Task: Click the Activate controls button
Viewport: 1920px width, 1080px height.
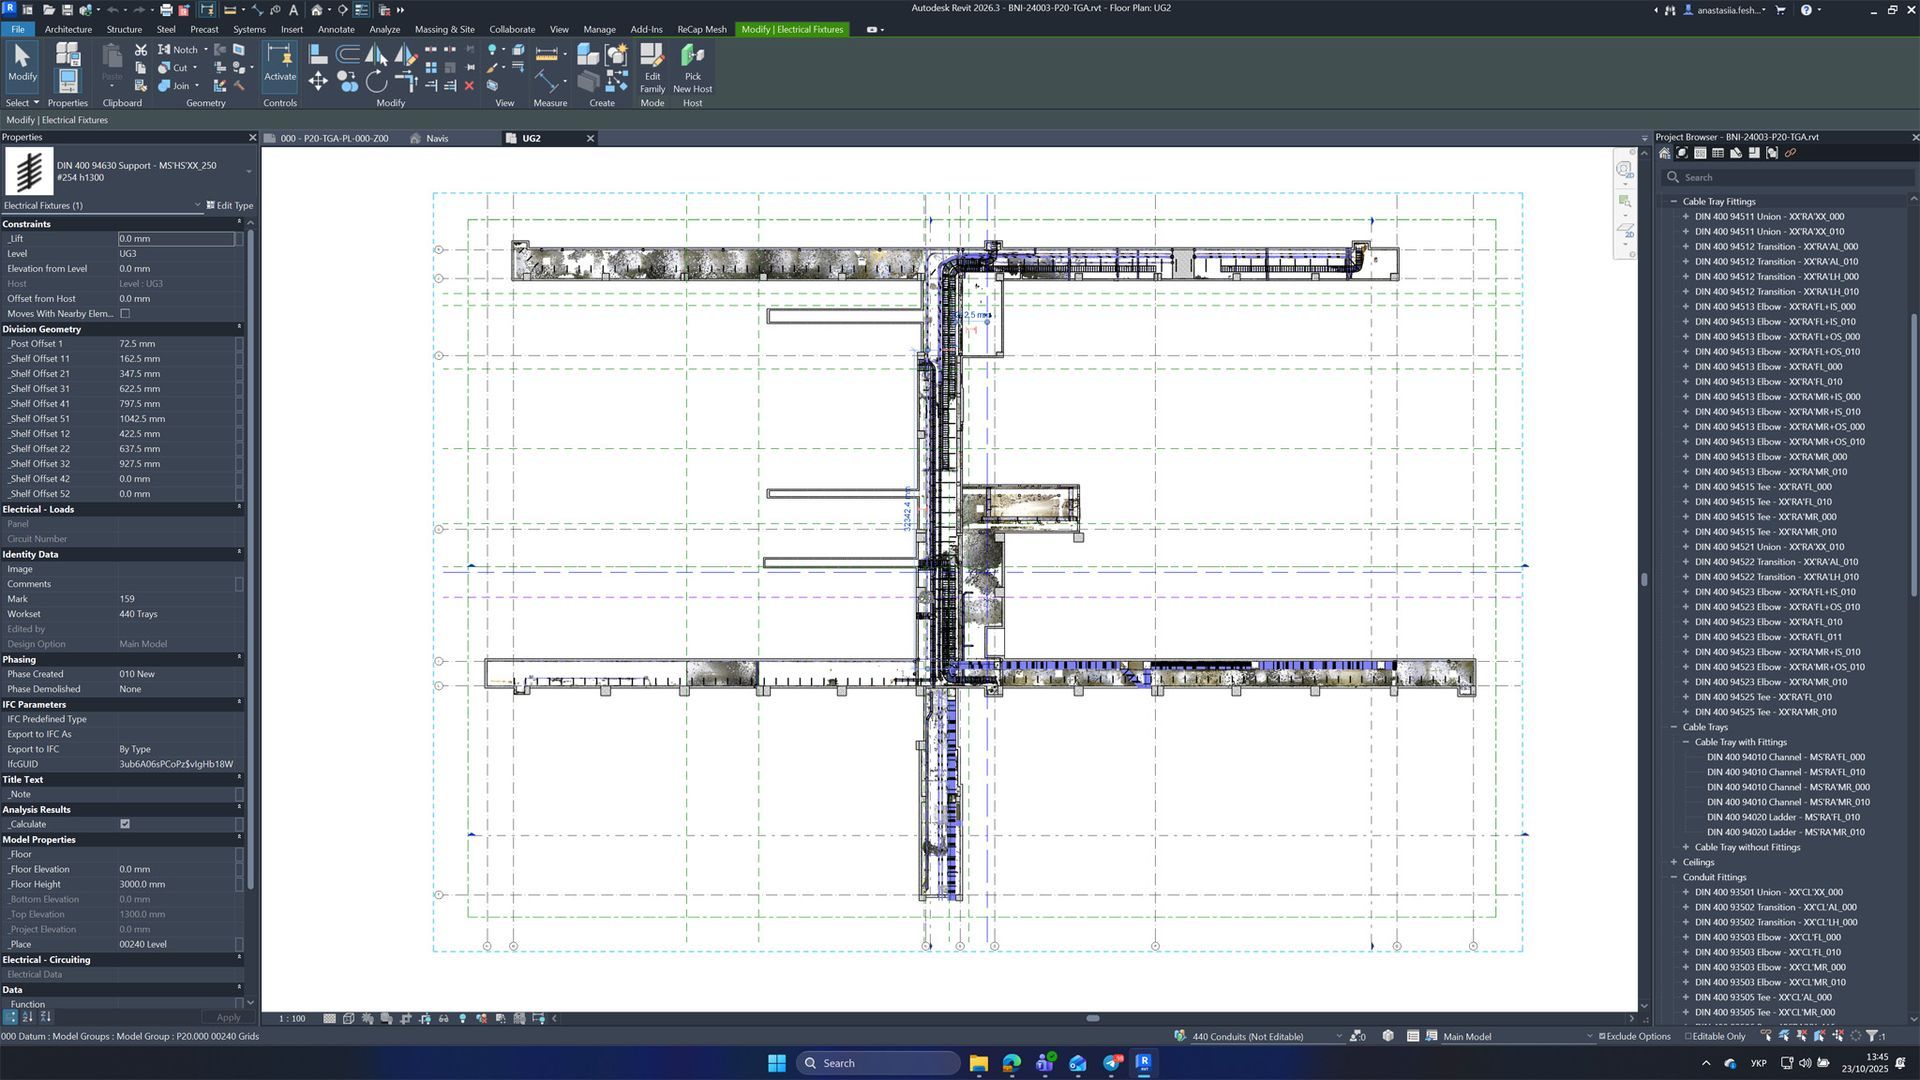Action: 280,64
